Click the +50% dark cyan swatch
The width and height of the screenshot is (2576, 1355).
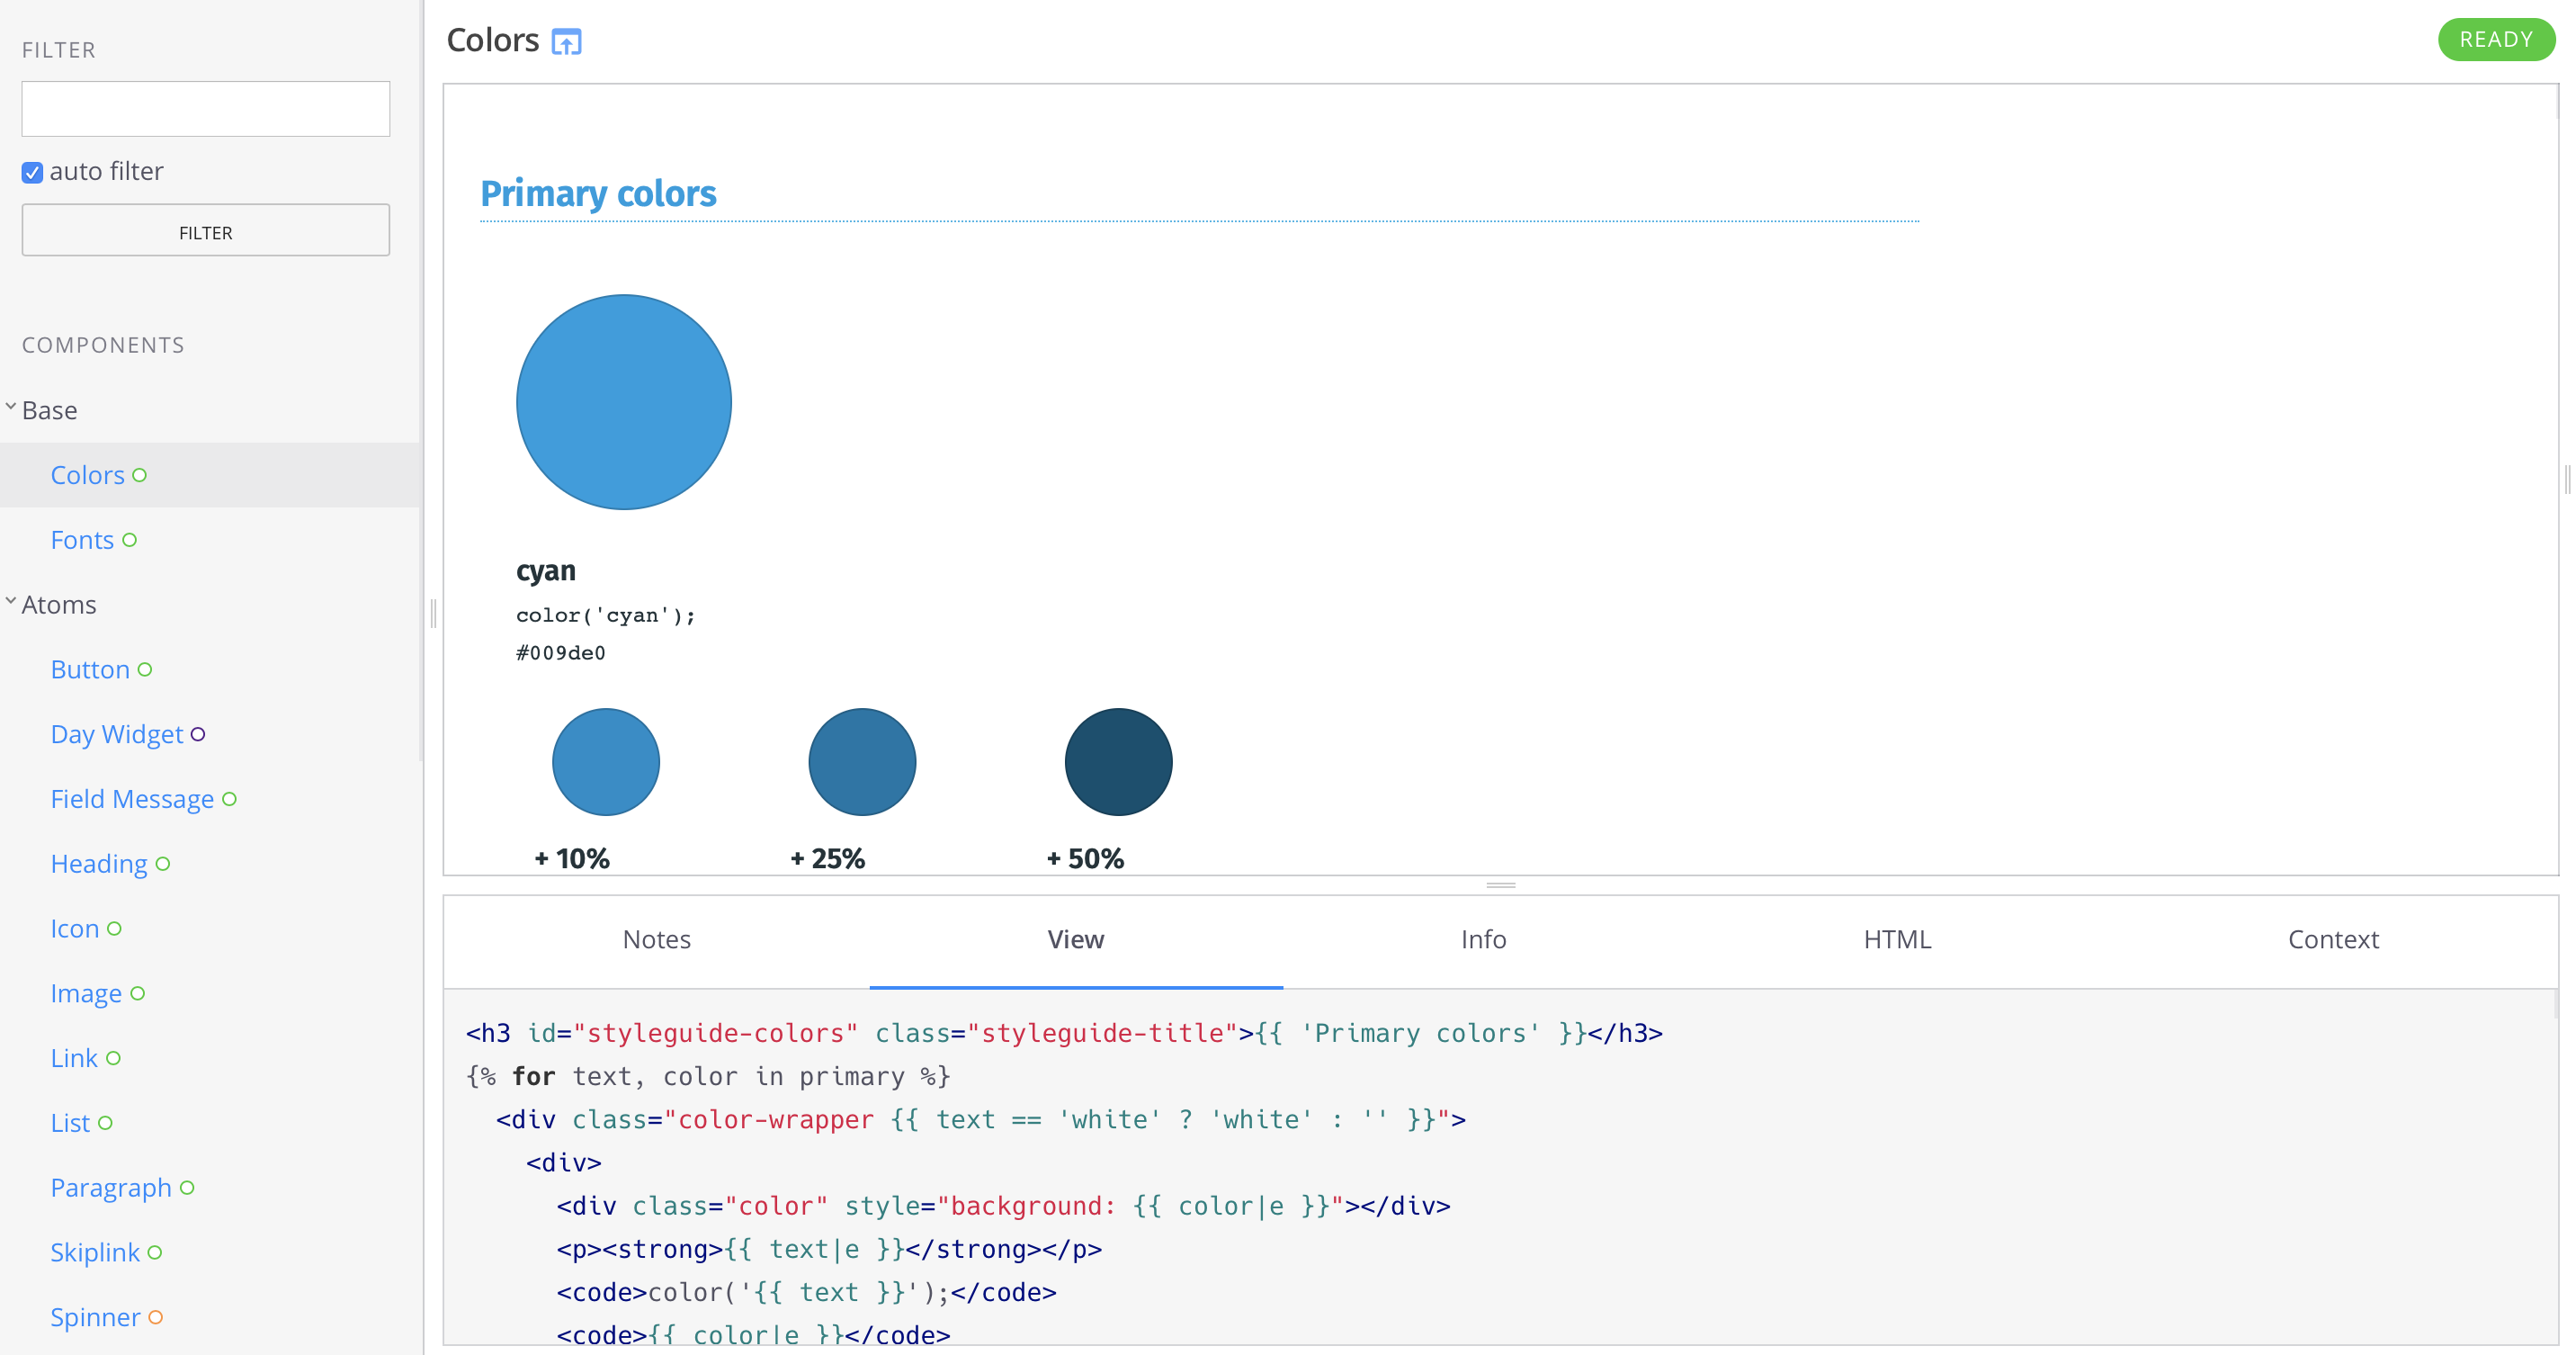[1118, 762]
